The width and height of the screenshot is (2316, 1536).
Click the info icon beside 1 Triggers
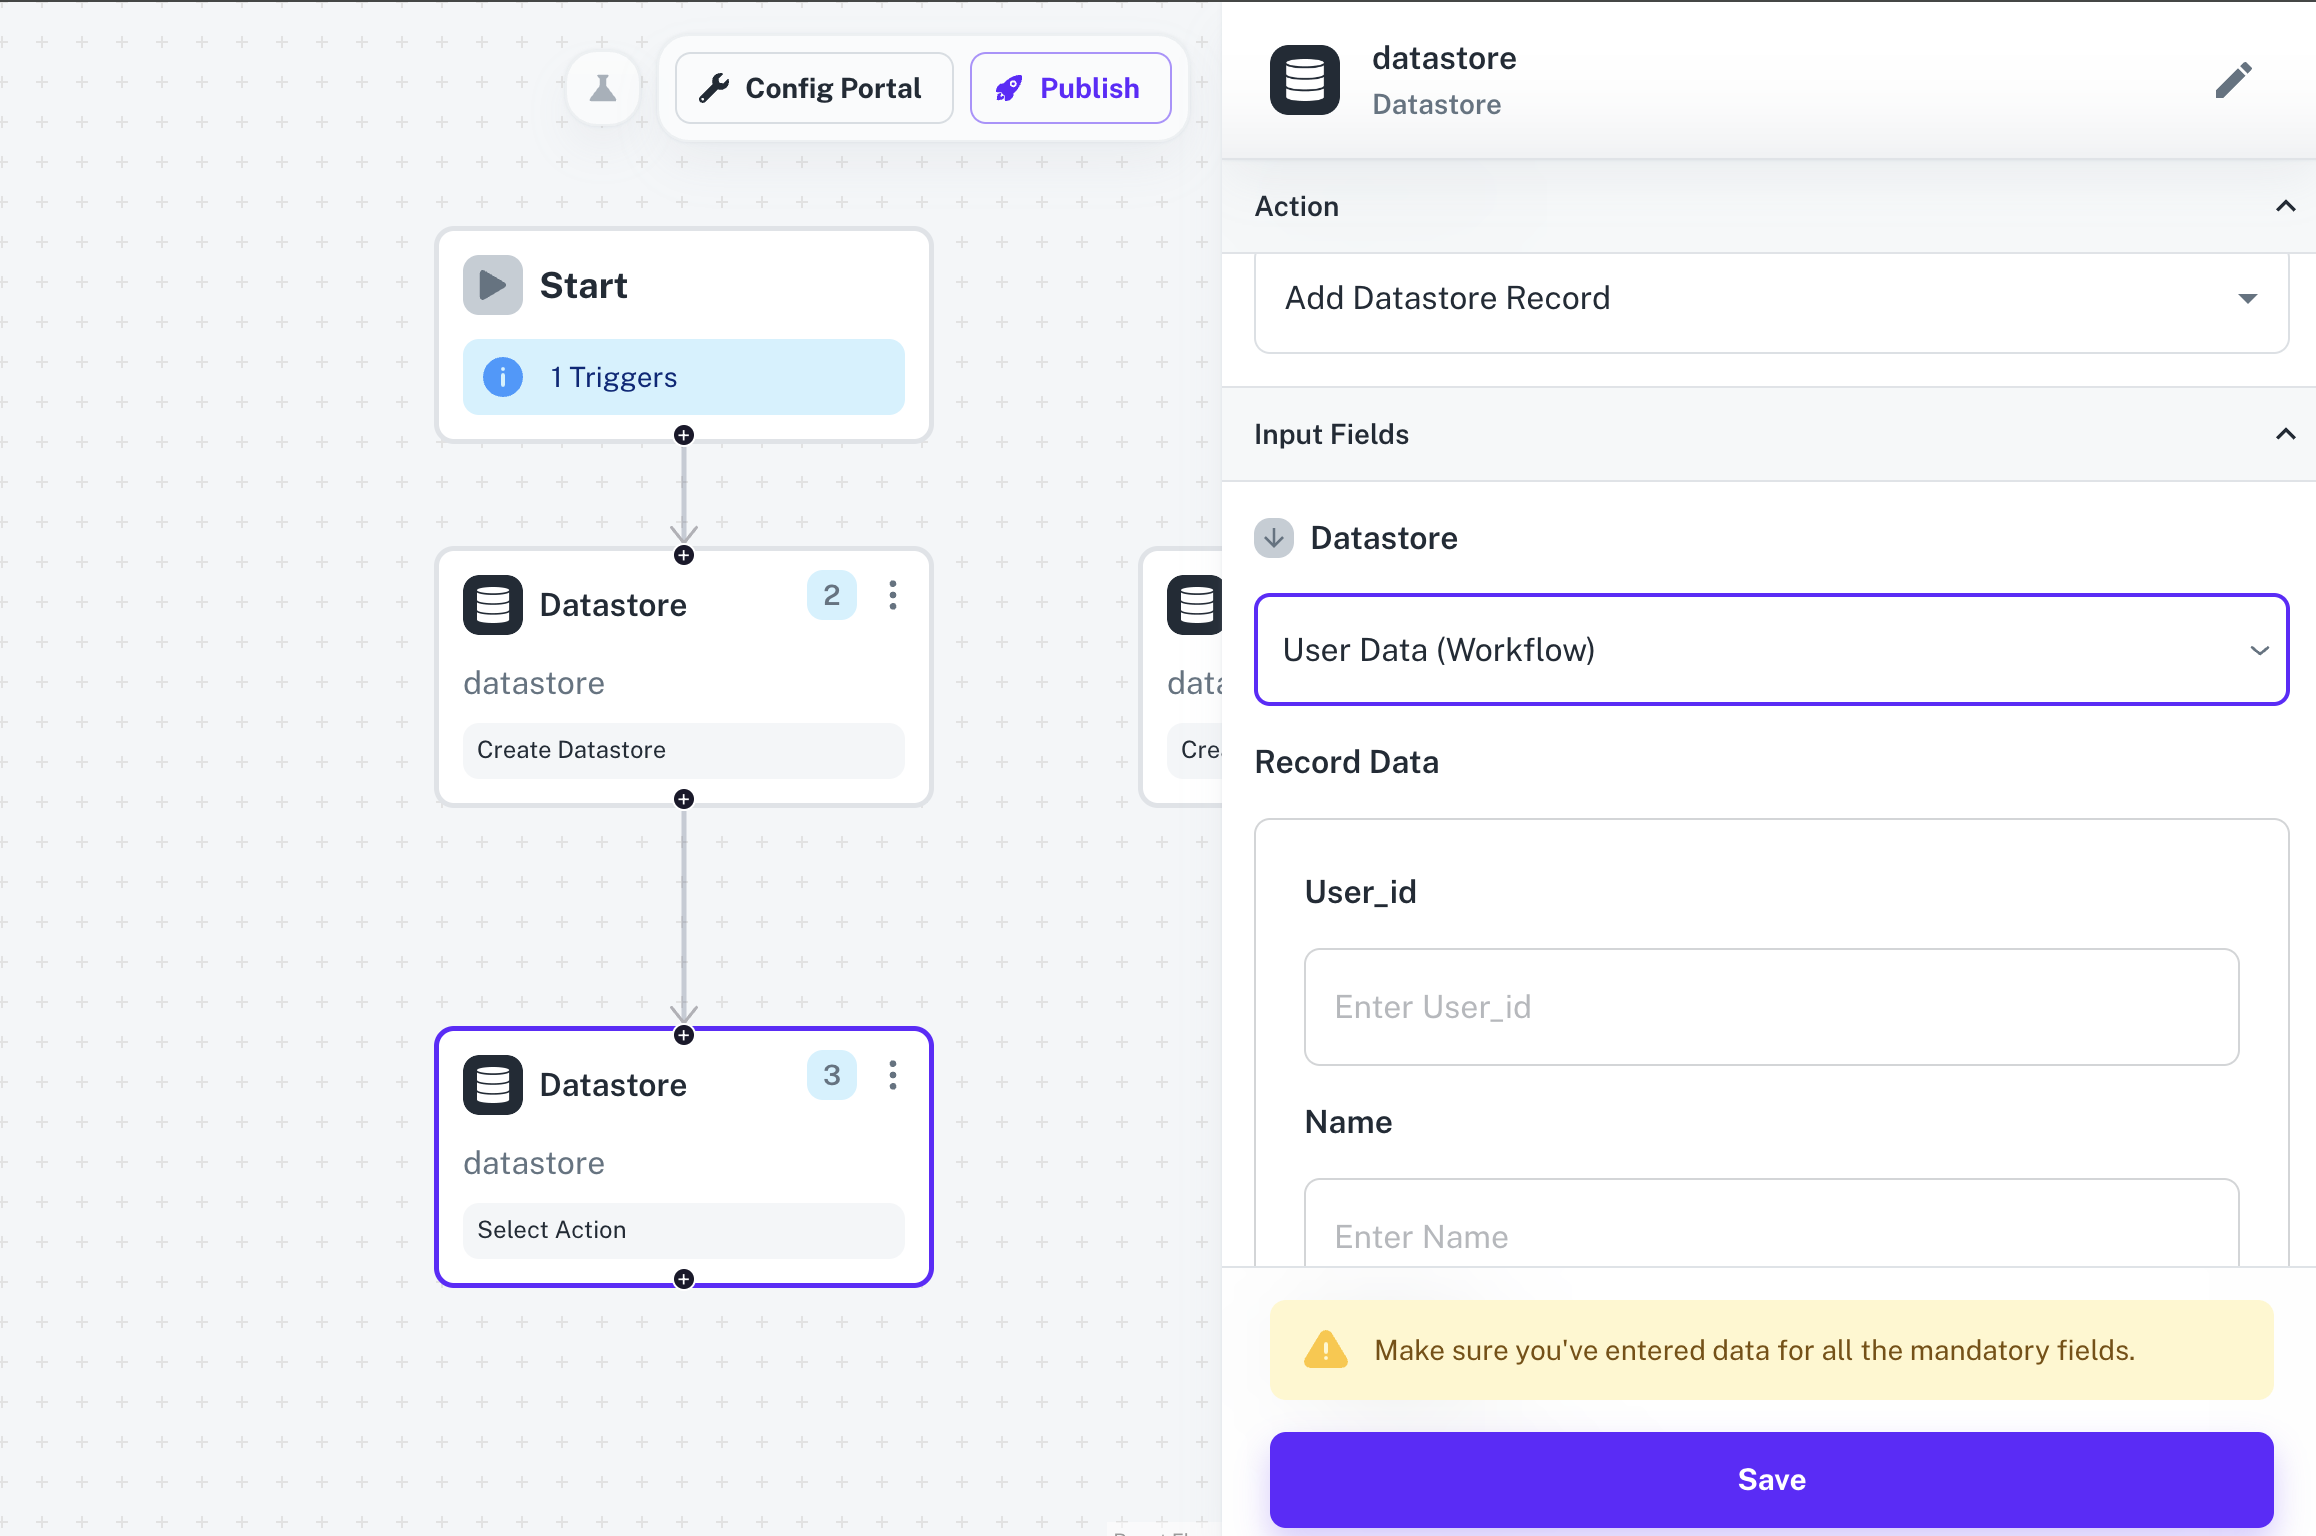coord(502,377)
